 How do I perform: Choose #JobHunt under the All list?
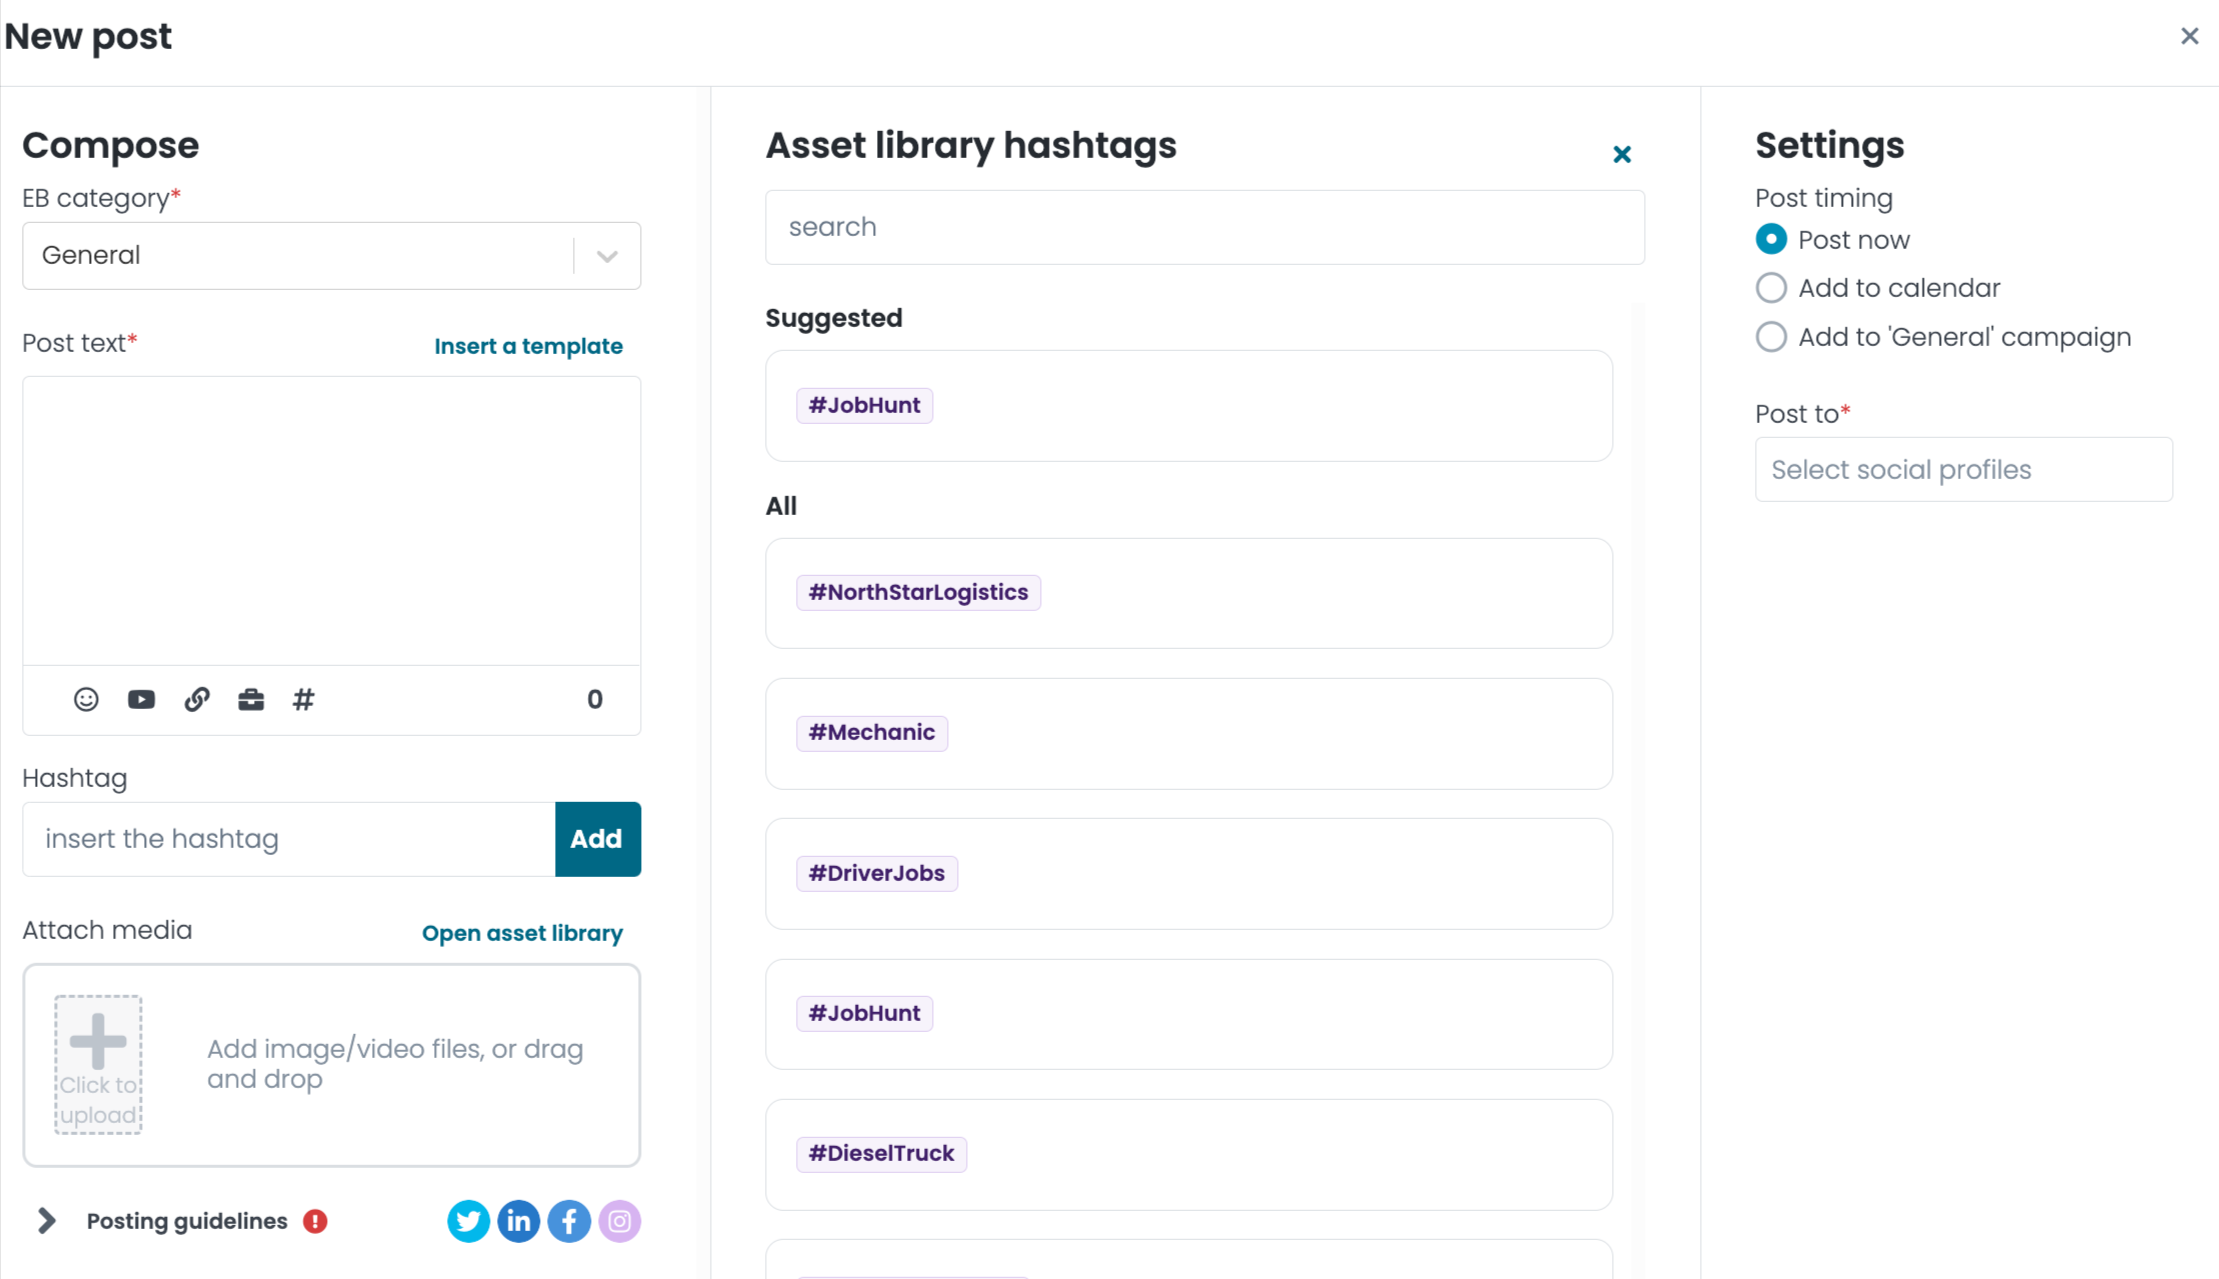[864, 1013]
